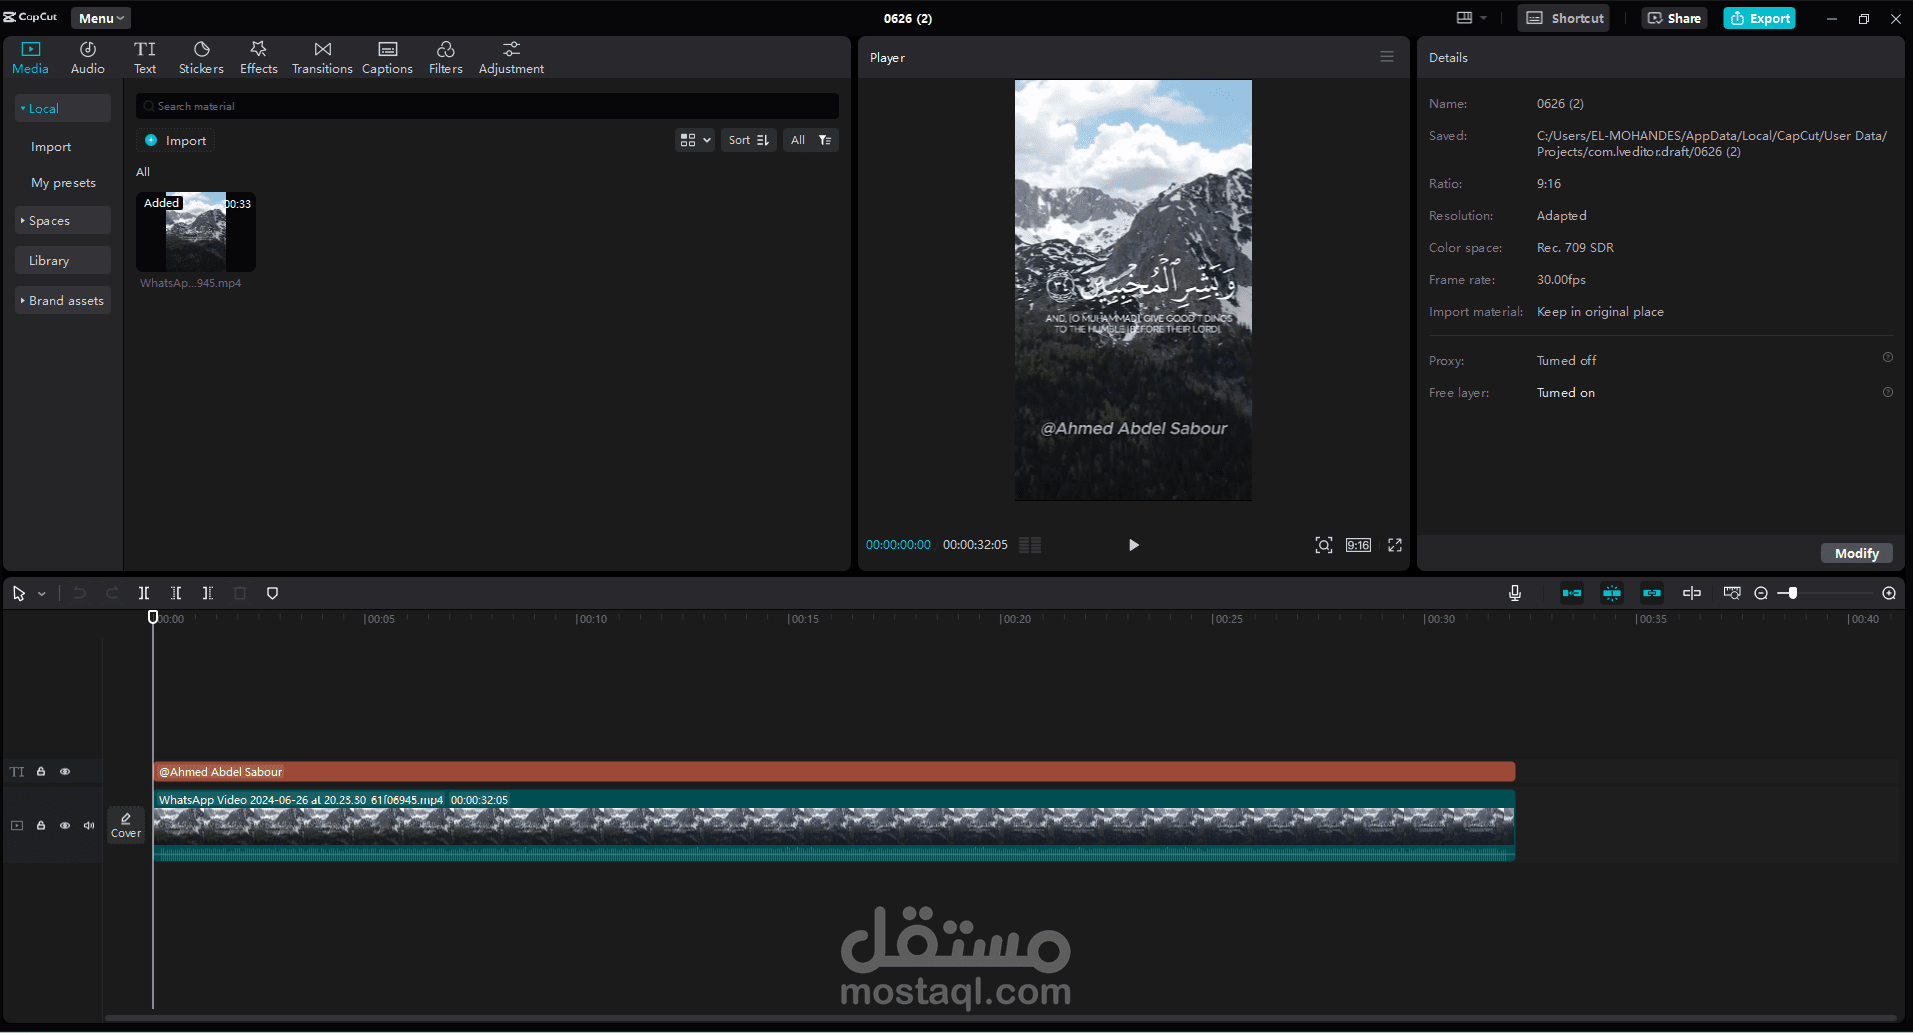The height and width of the screenshot is (1033, 1913).
Task: Play the video in the Player
Action: pyautogui.click(x=1133, y=545)
